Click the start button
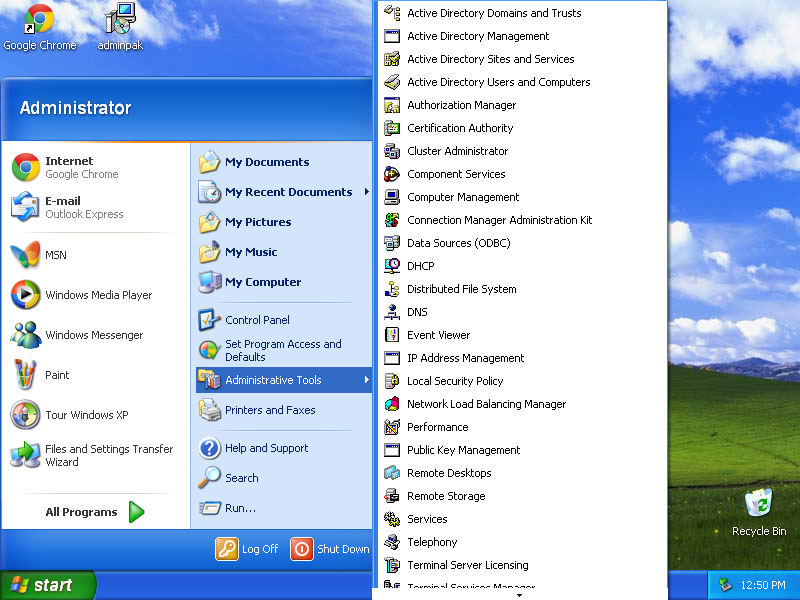This screenshot has width=800, height=600. pos(48,585)
